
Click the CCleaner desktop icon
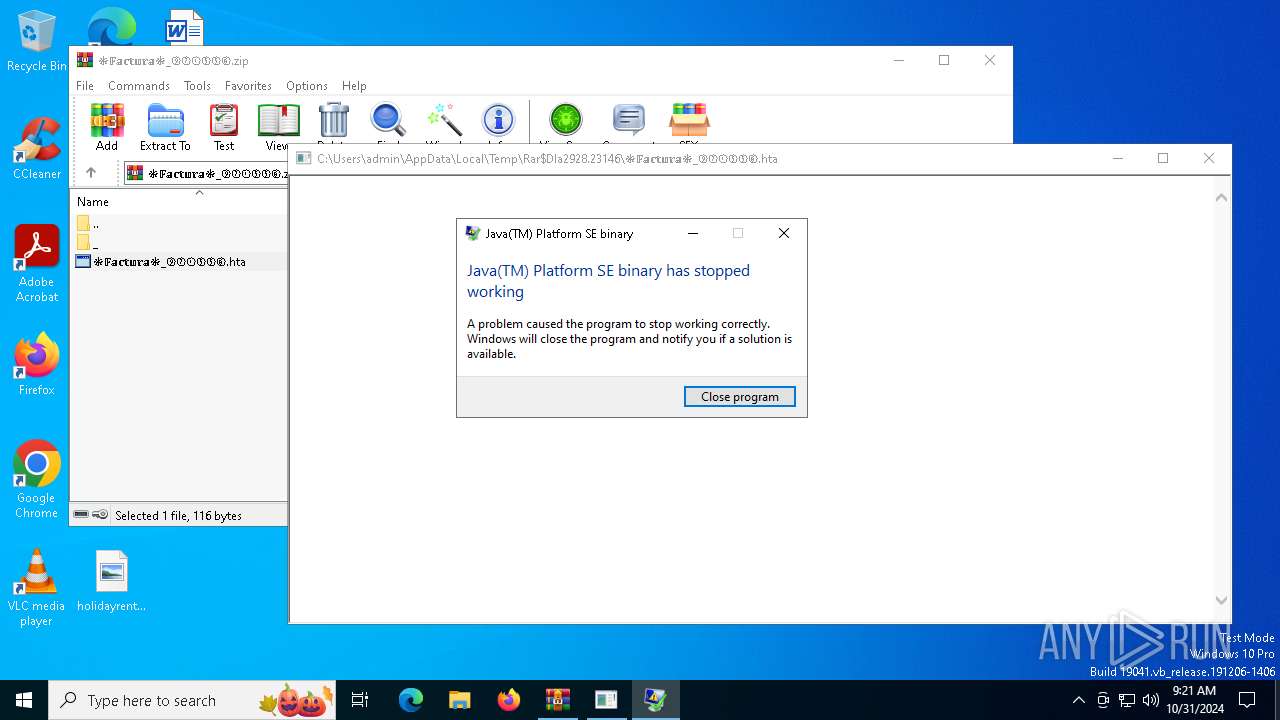coord(37,149)
